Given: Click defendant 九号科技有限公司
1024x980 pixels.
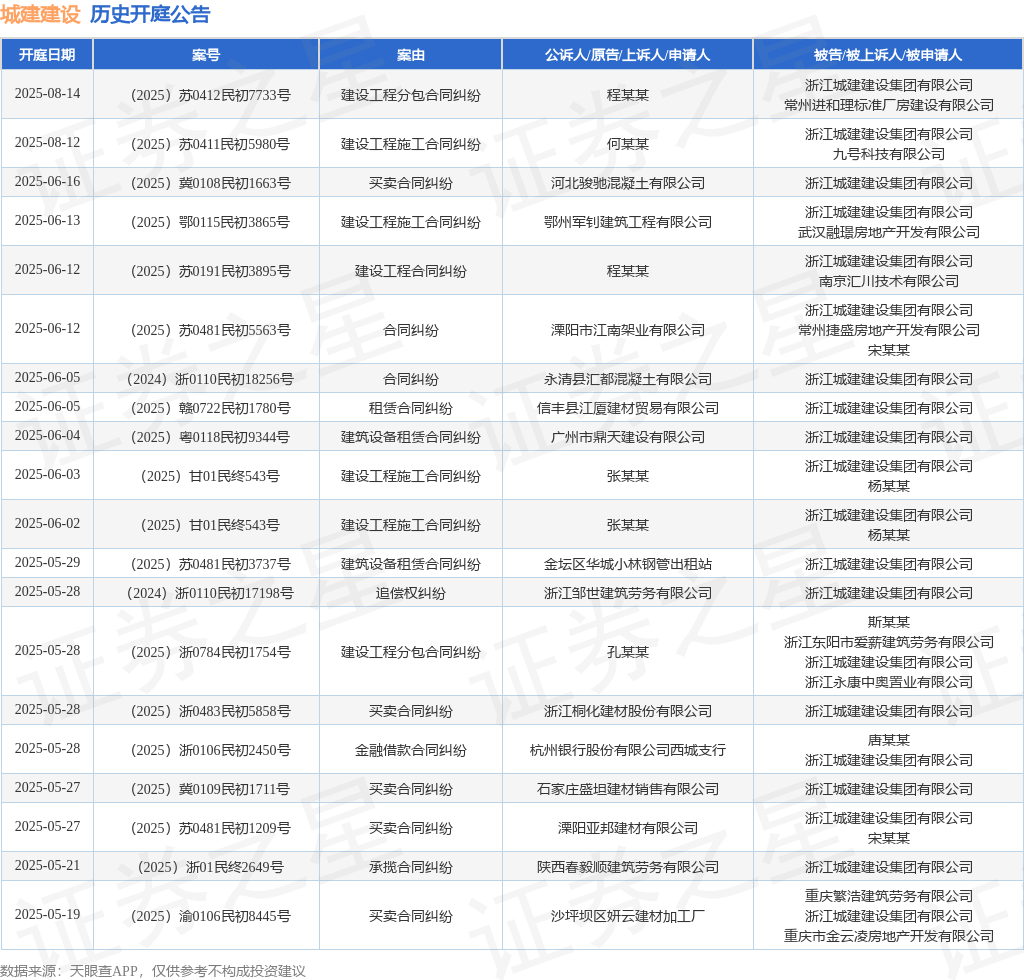Looking at the screenshot, I should [x=889, y=154].
